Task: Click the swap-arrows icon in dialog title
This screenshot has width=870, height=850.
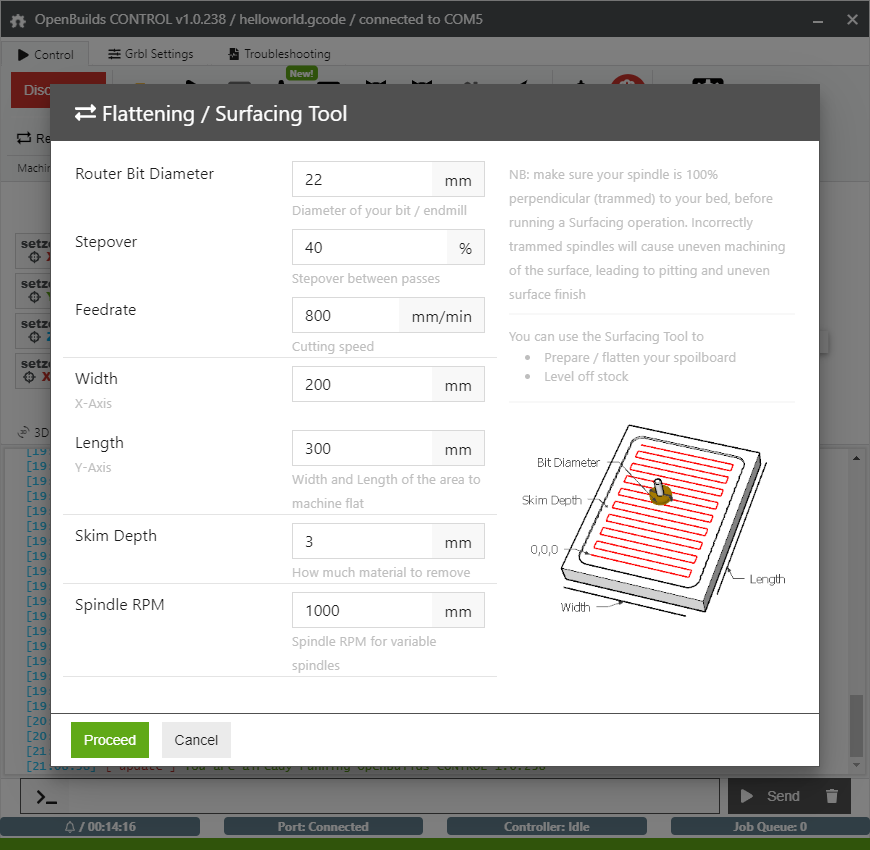Action: (85, 113)
